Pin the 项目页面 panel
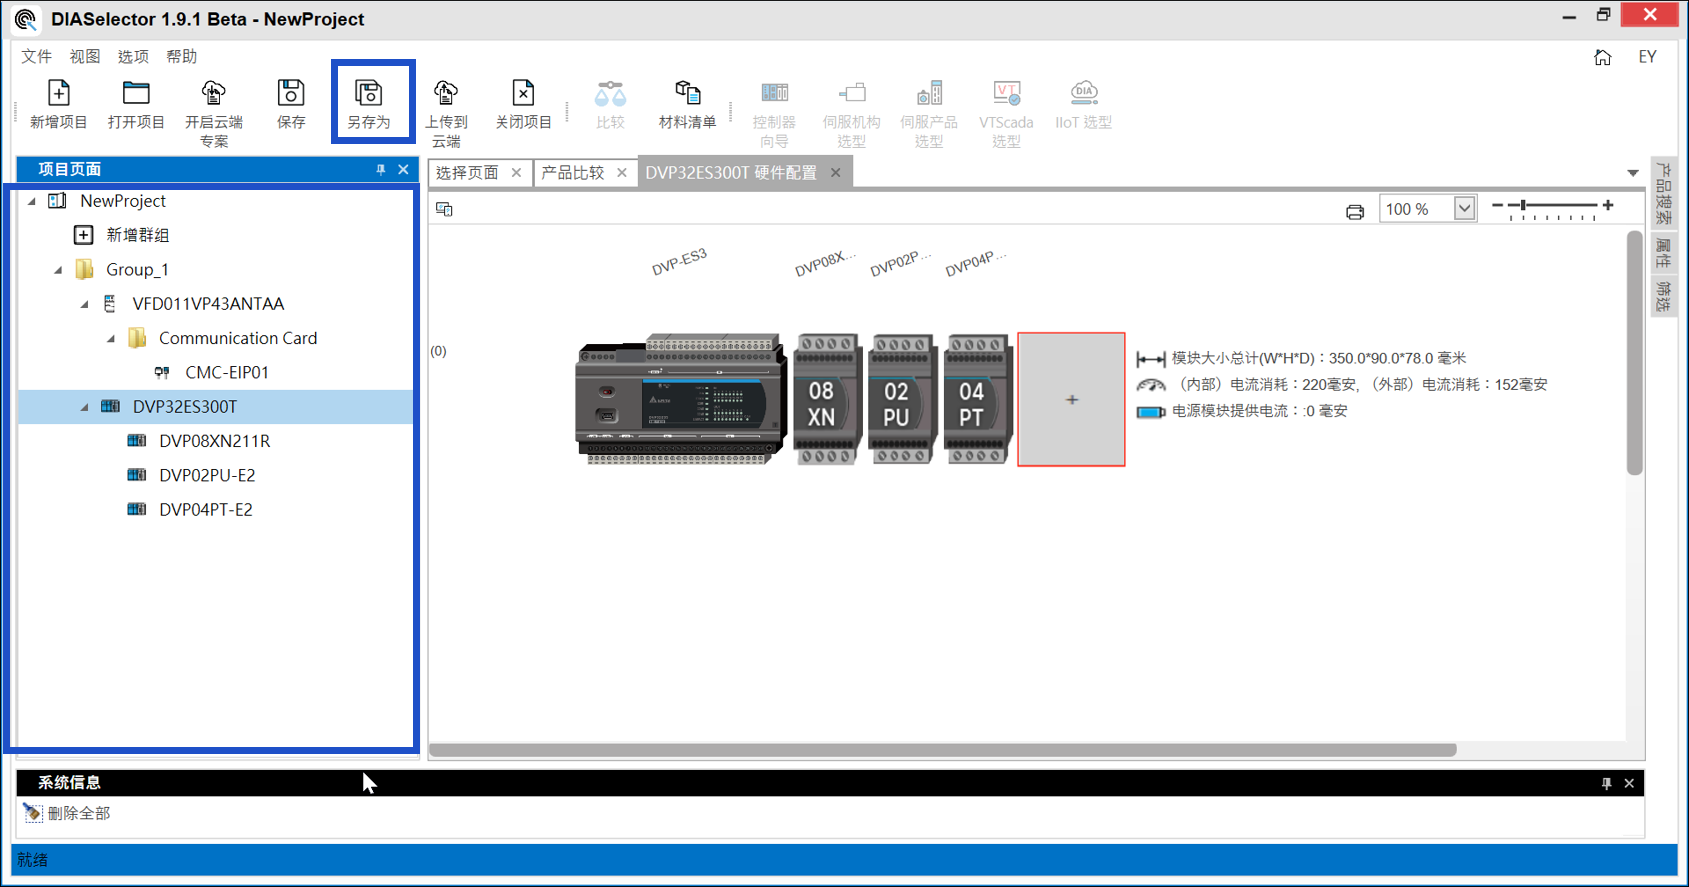The width and height of the screenshot is (1689, 887). click(x=381, y=170)
